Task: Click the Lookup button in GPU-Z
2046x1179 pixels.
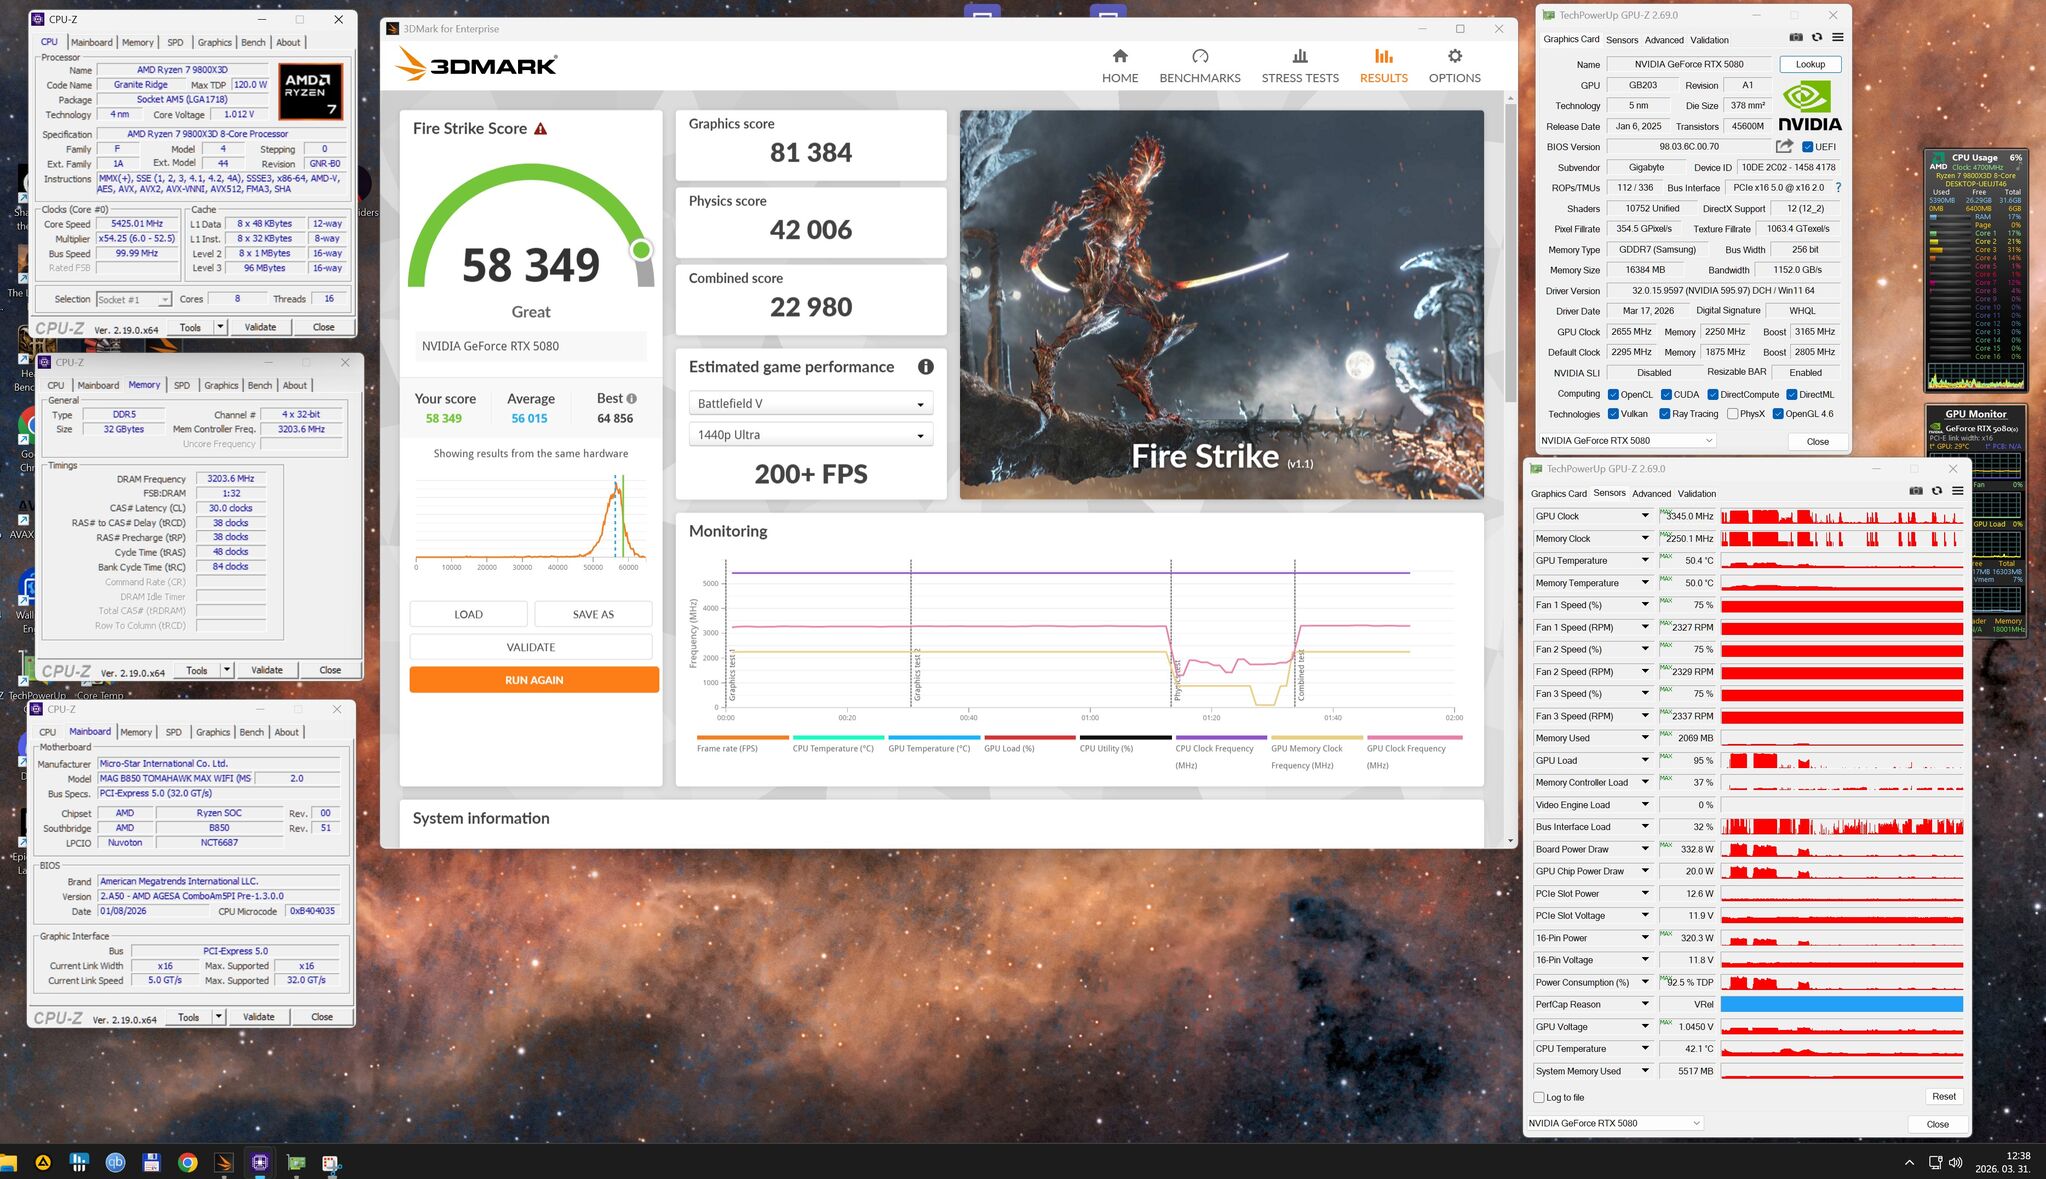Action: pos(1810,64)
